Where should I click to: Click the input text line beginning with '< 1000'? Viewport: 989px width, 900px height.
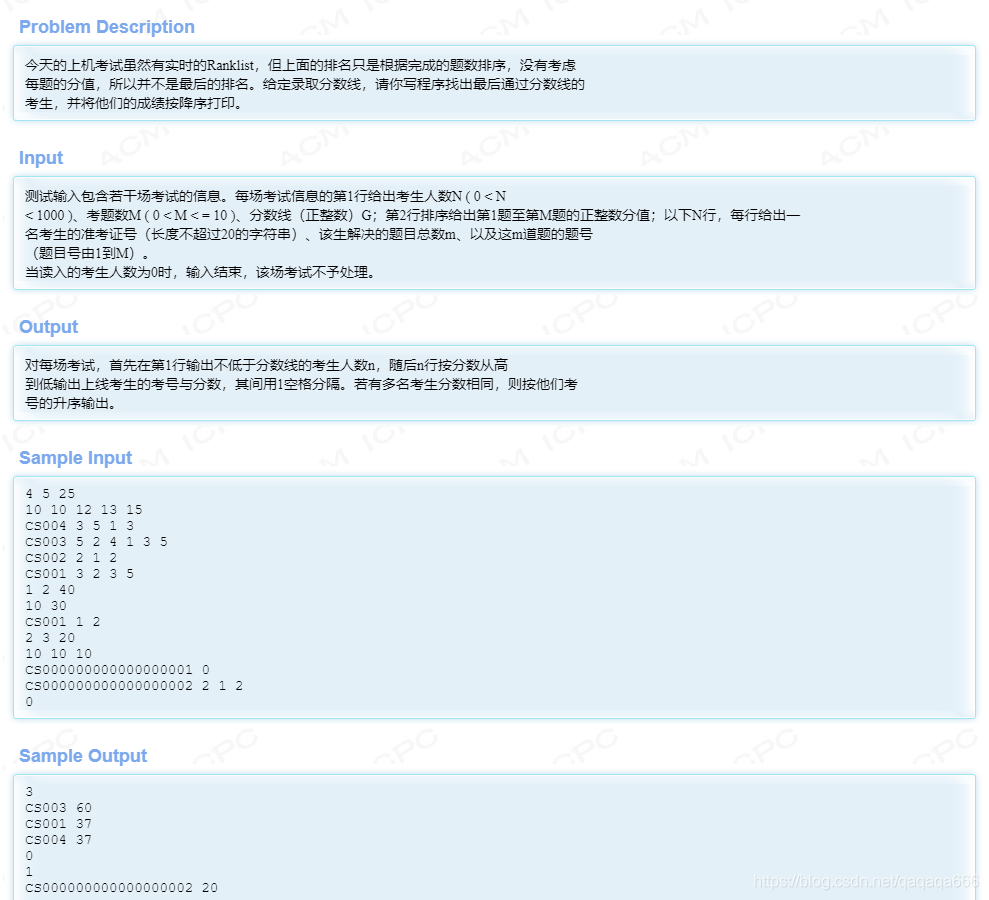pyautogui.click(x=413, y=215)
